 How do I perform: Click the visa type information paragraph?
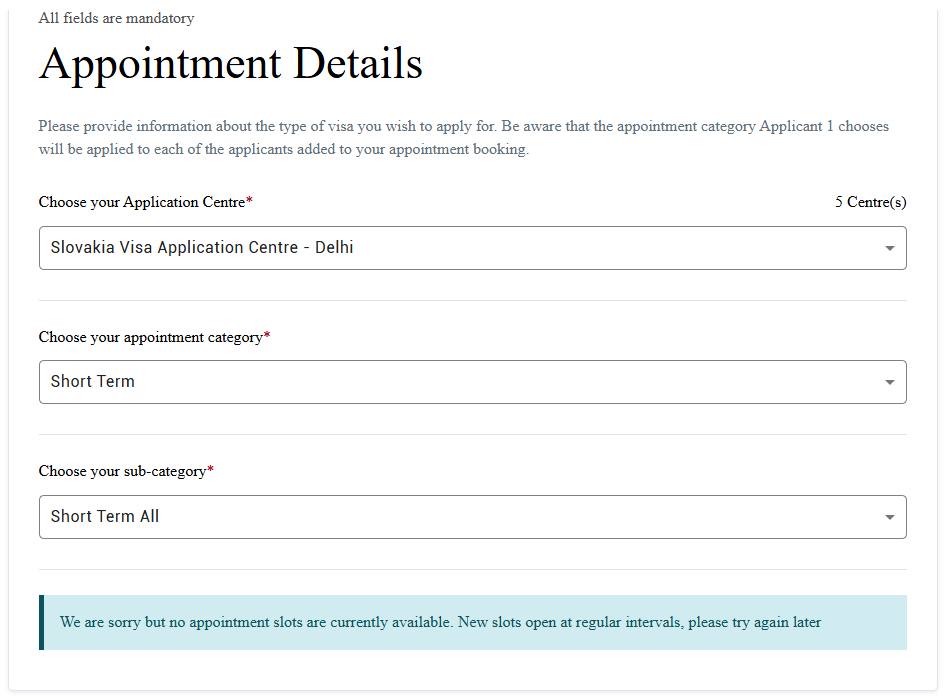click(464, 137)
